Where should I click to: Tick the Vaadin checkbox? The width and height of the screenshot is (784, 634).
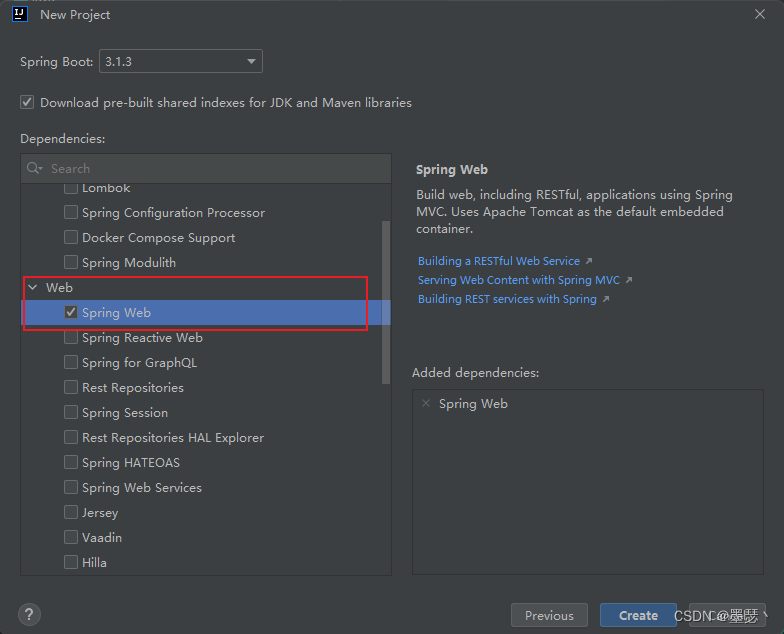click(71, 537)
